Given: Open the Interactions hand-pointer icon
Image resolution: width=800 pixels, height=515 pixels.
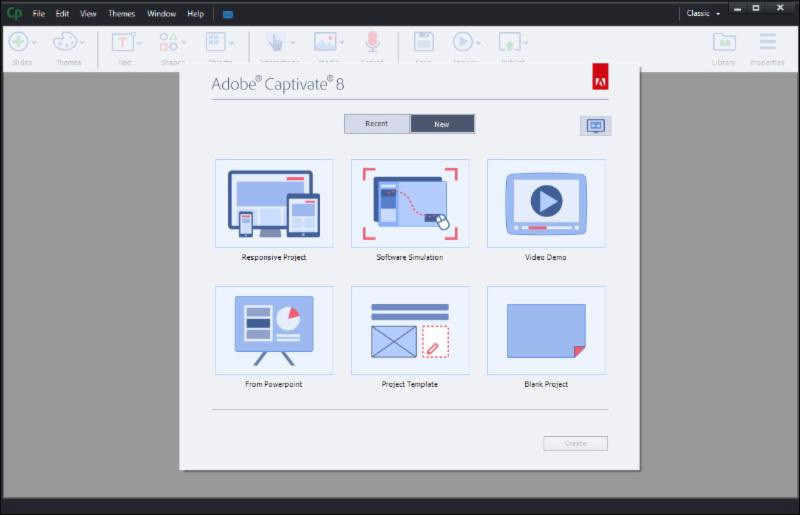Looking at the screenshot, I should (276, 42).
